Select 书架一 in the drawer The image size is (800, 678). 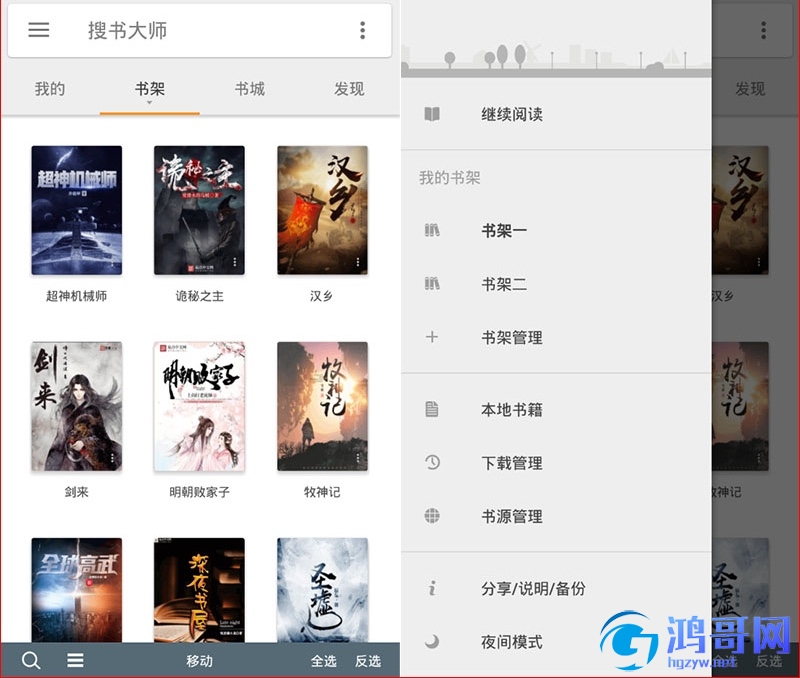point(556,230)
